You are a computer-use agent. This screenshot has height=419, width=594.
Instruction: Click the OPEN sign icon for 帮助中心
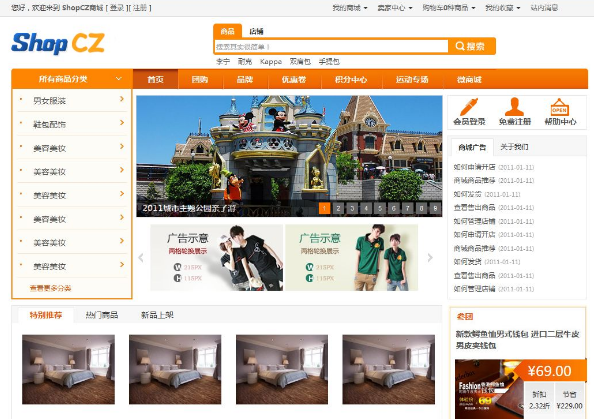pyautogui.click(x=560, y=107)
